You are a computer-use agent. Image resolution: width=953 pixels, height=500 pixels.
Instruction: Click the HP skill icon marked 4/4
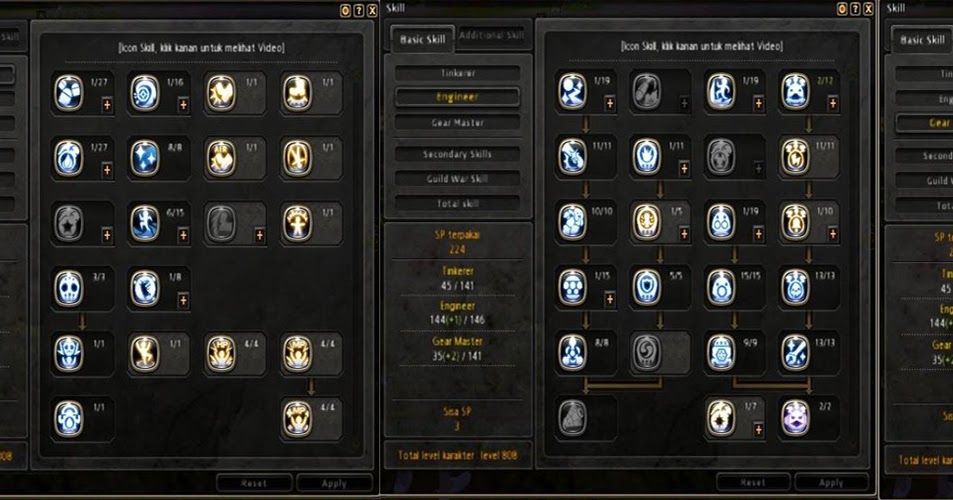pyautogui.click(x=221, y=353)
